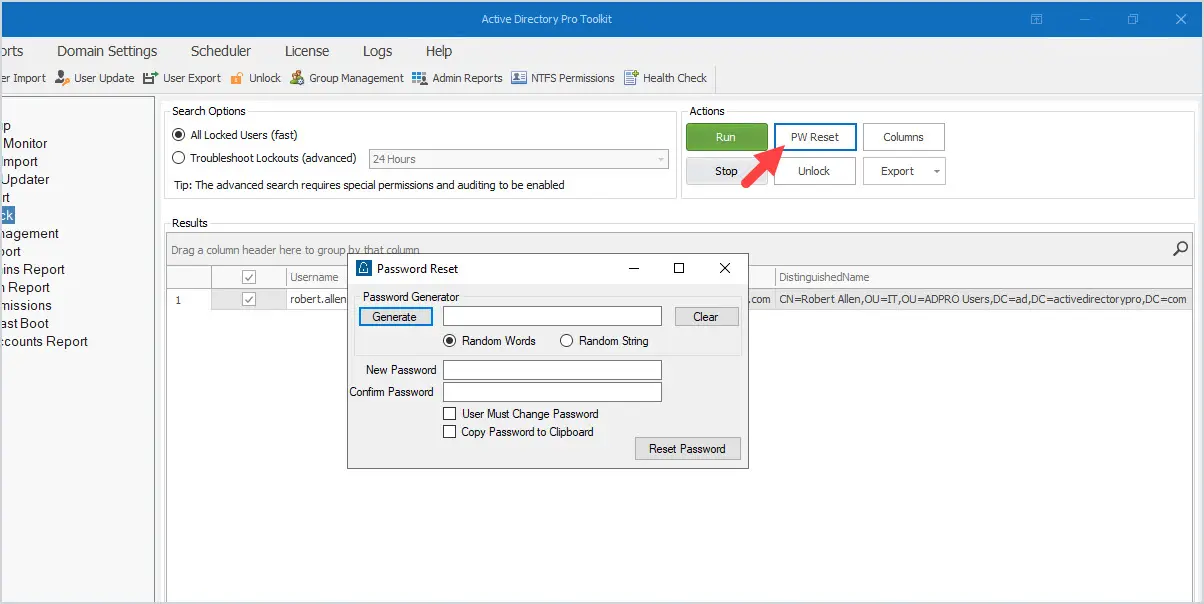
Task: Open User Export from the toolbar
Action: 182,78
